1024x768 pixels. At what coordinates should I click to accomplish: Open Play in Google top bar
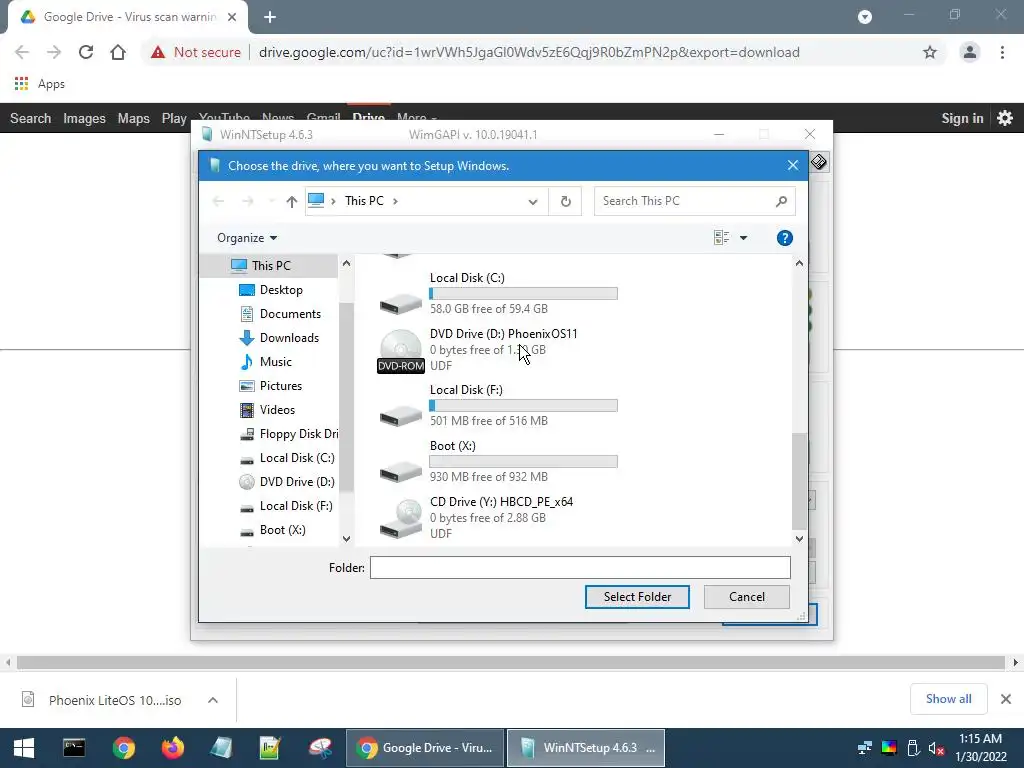coord(174,118)
